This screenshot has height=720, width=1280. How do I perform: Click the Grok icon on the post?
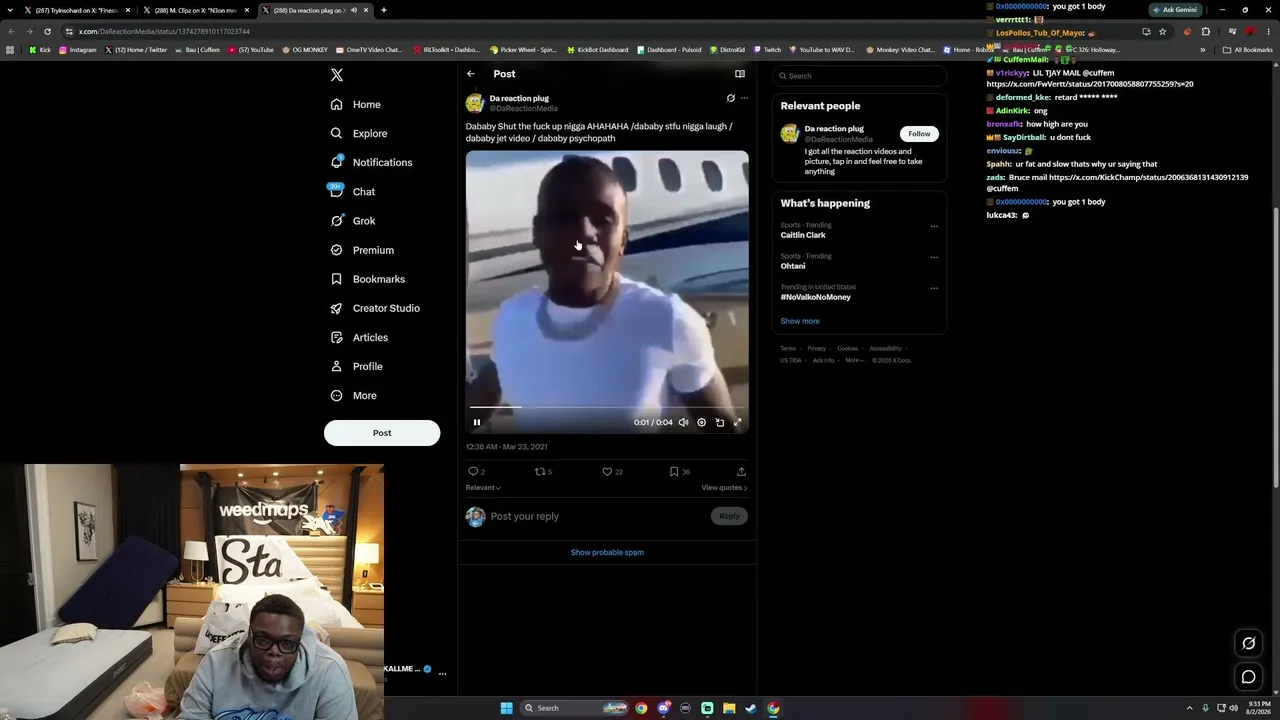tap(731, 98)
